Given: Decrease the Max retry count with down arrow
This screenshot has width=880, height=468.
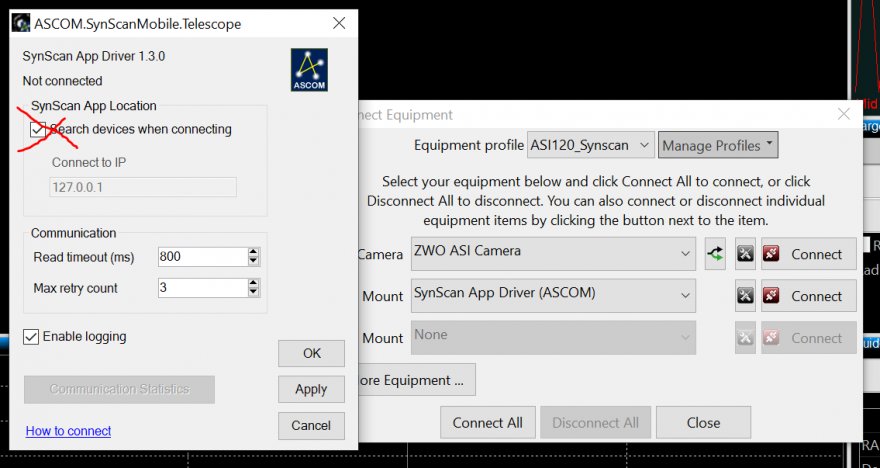Looking at the screenshot, I should click(253, 293).
